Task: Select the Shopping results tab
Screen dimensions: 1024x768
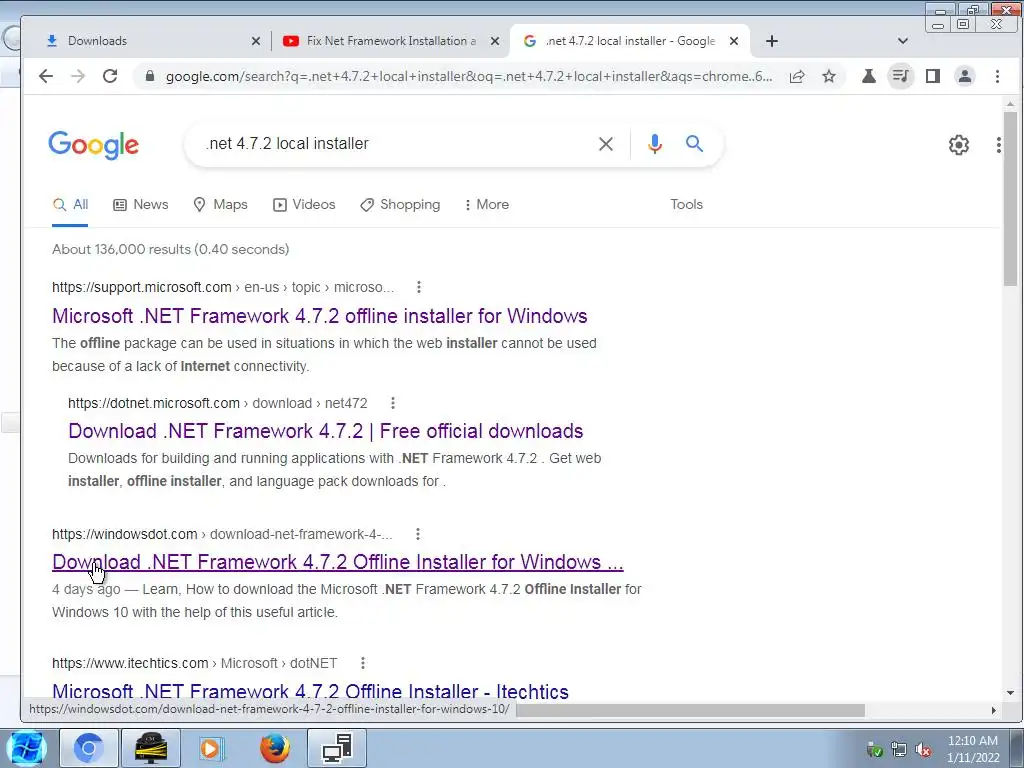Action: pos(400,204)
